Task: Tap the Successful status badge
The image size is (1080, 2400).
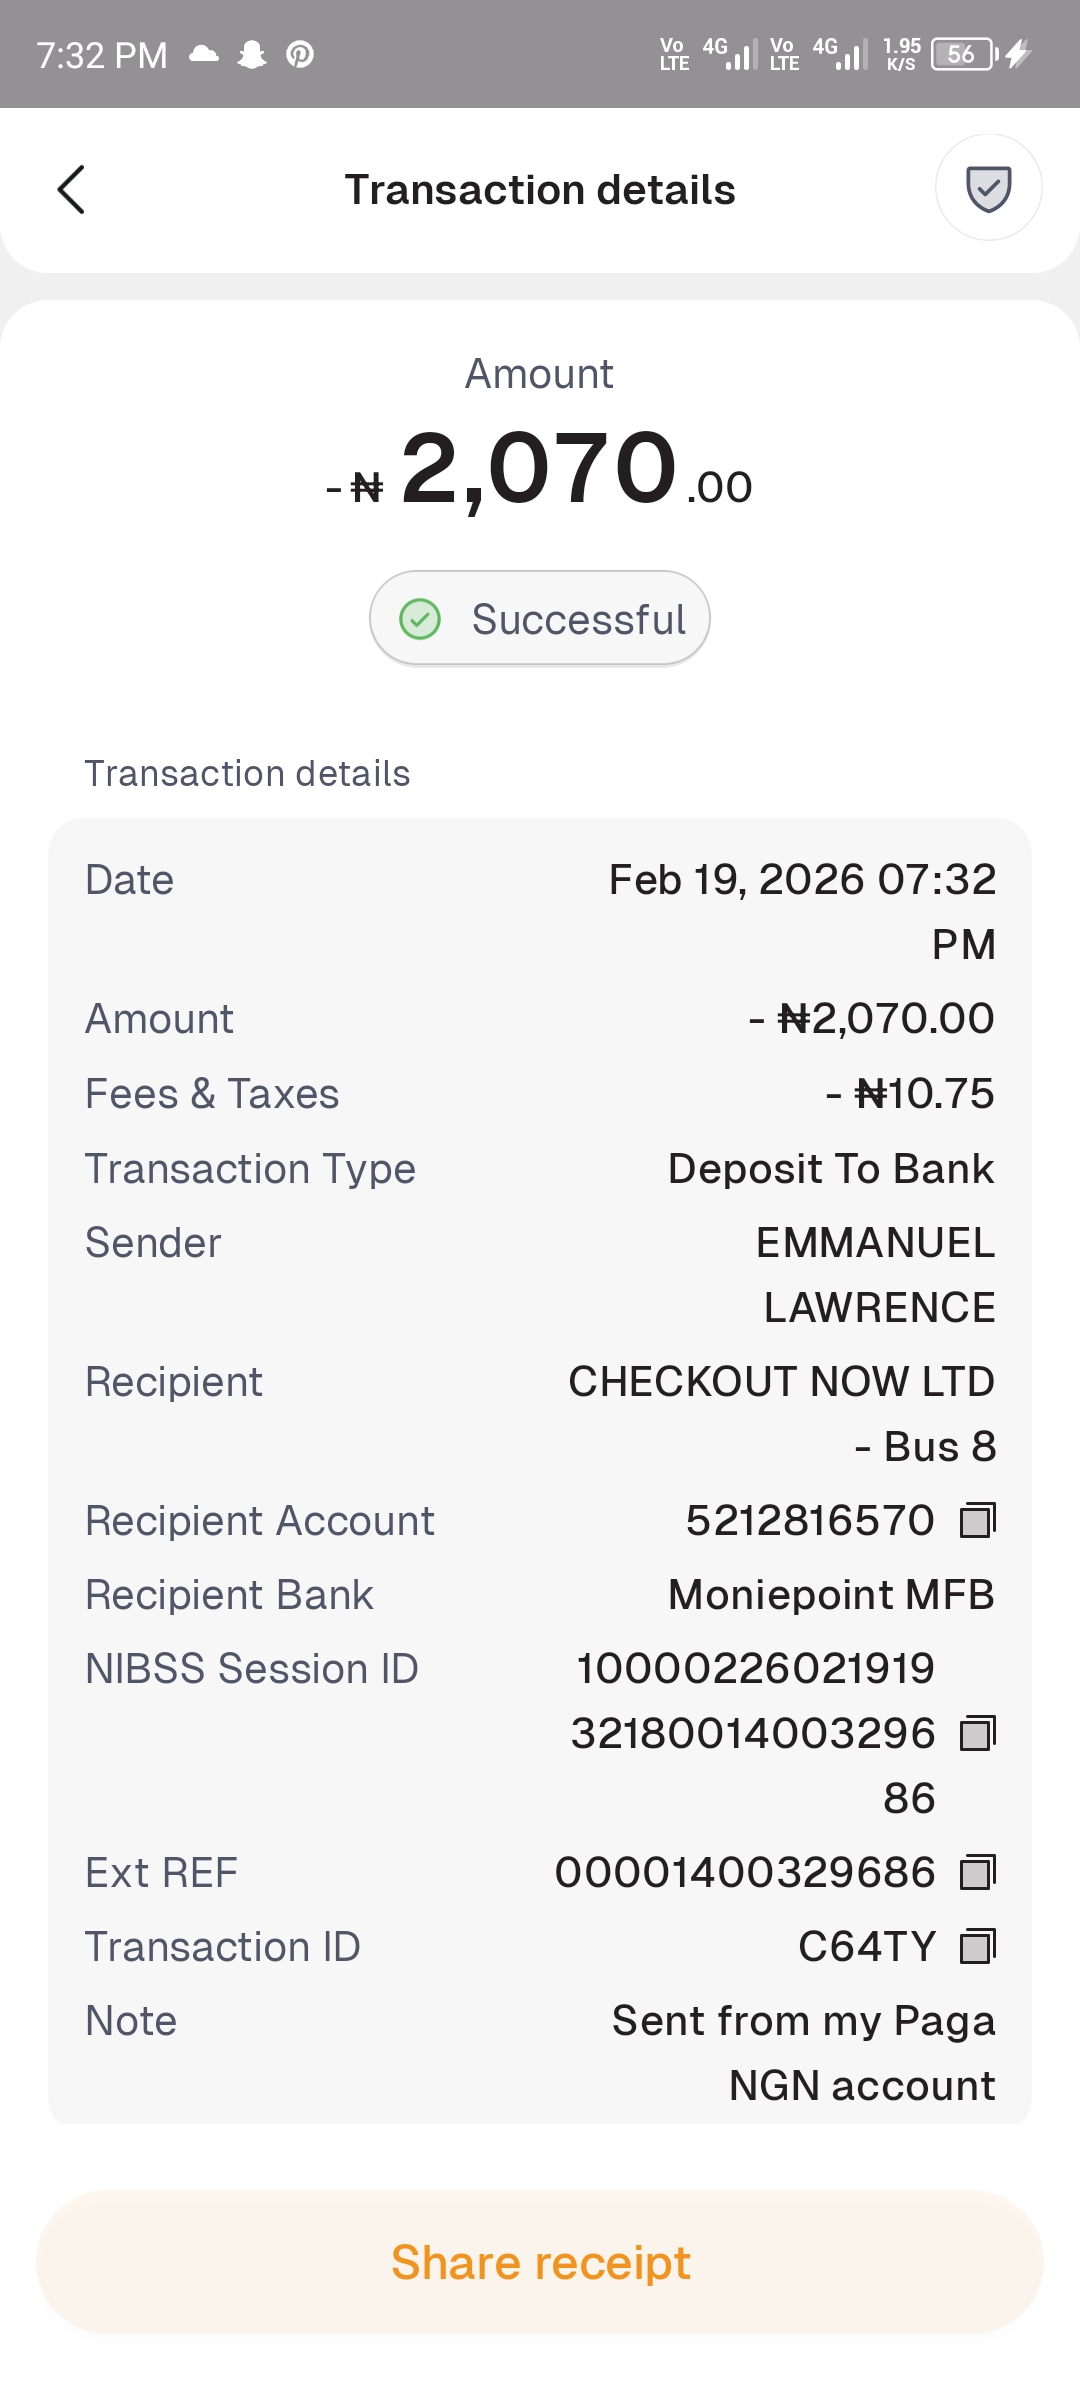Action: (540, 619)
